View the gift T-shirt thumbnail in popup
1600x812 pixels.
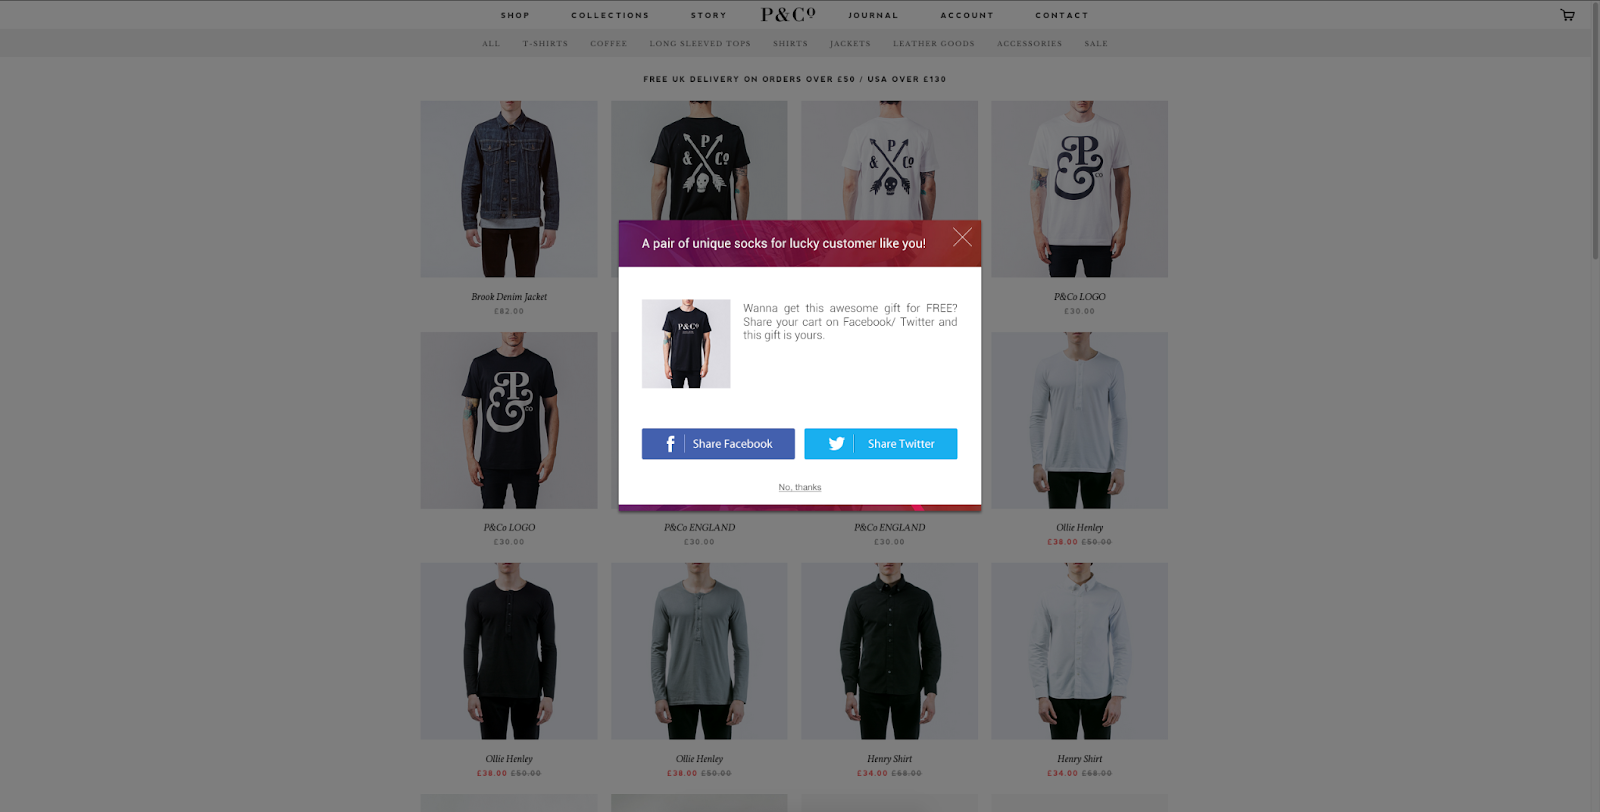coord(686,344)
